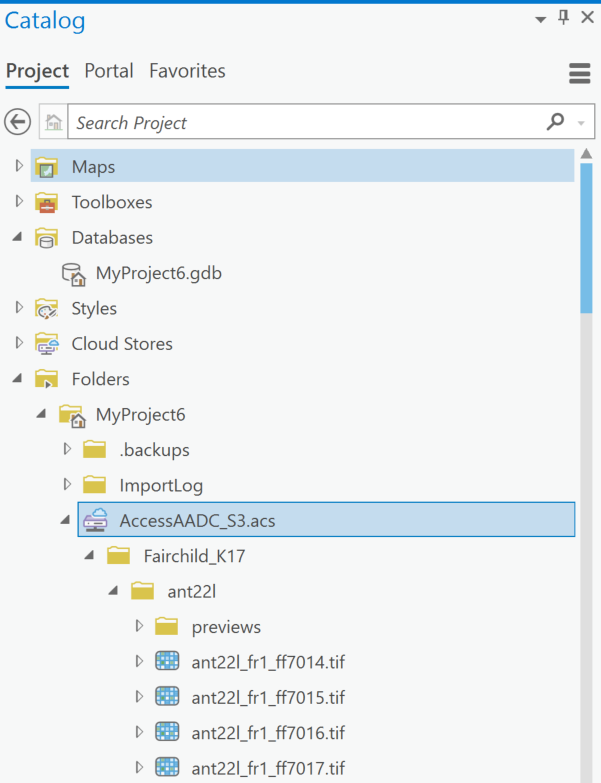Image resolution: width=601 pixels, height=783 pixels.
Task: Click the Maps folder icon
Action: (x=46, y=167)
